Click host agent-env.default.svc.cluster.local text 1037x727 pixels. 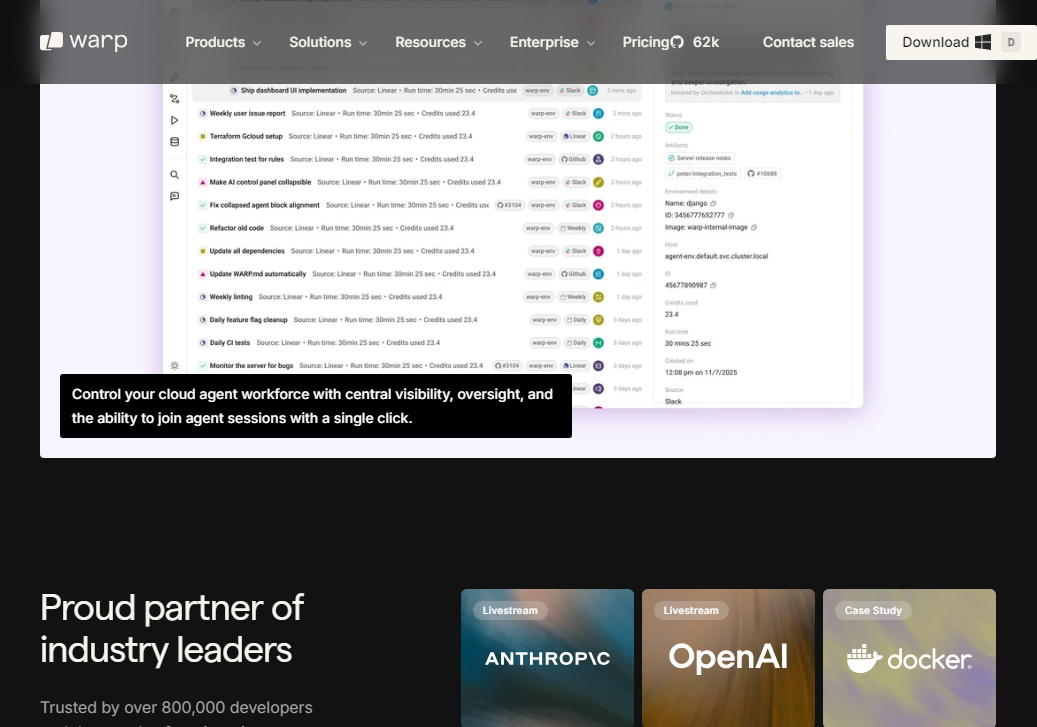click(x=716, y=256)
